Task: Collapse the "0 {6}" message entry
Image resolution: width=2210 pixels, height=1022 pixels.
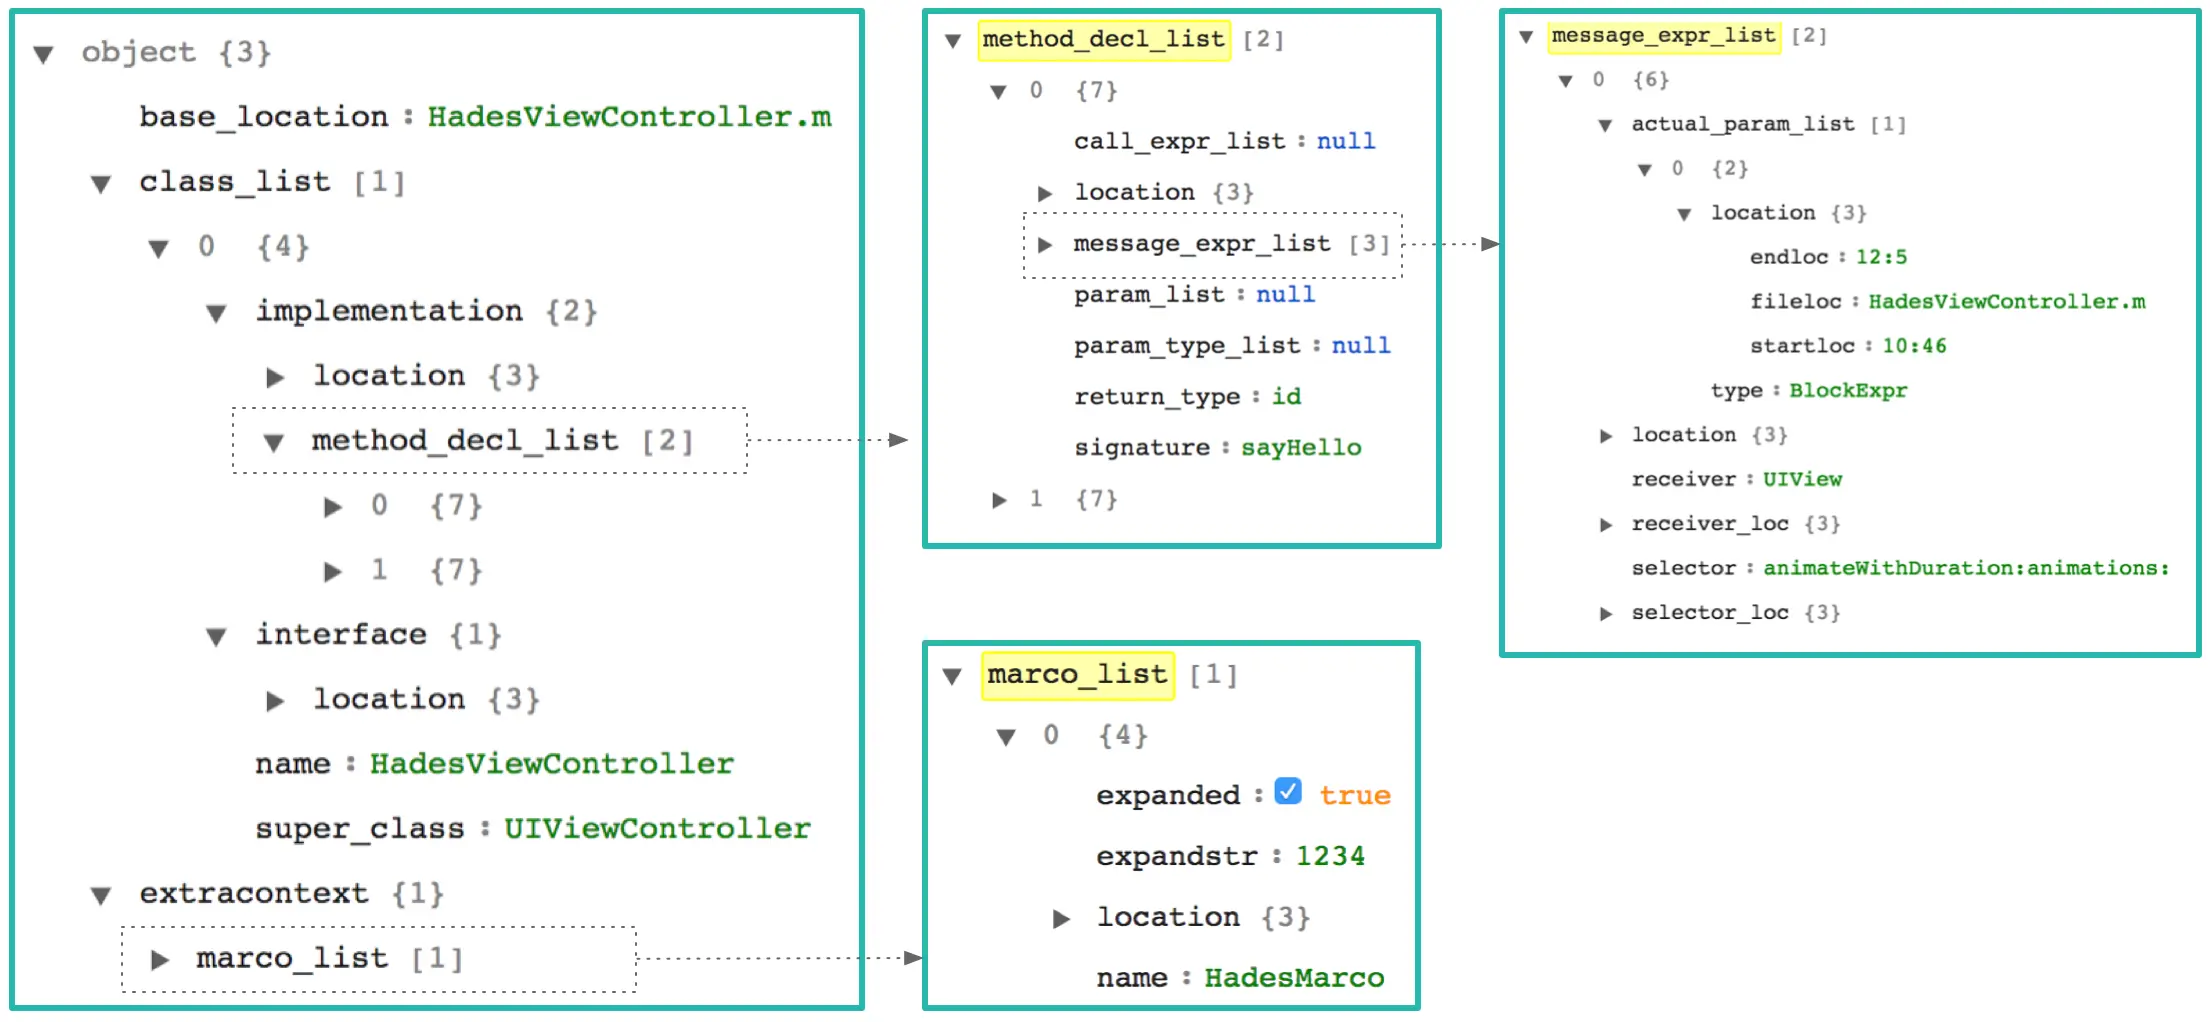Action: click(1566, 81)
